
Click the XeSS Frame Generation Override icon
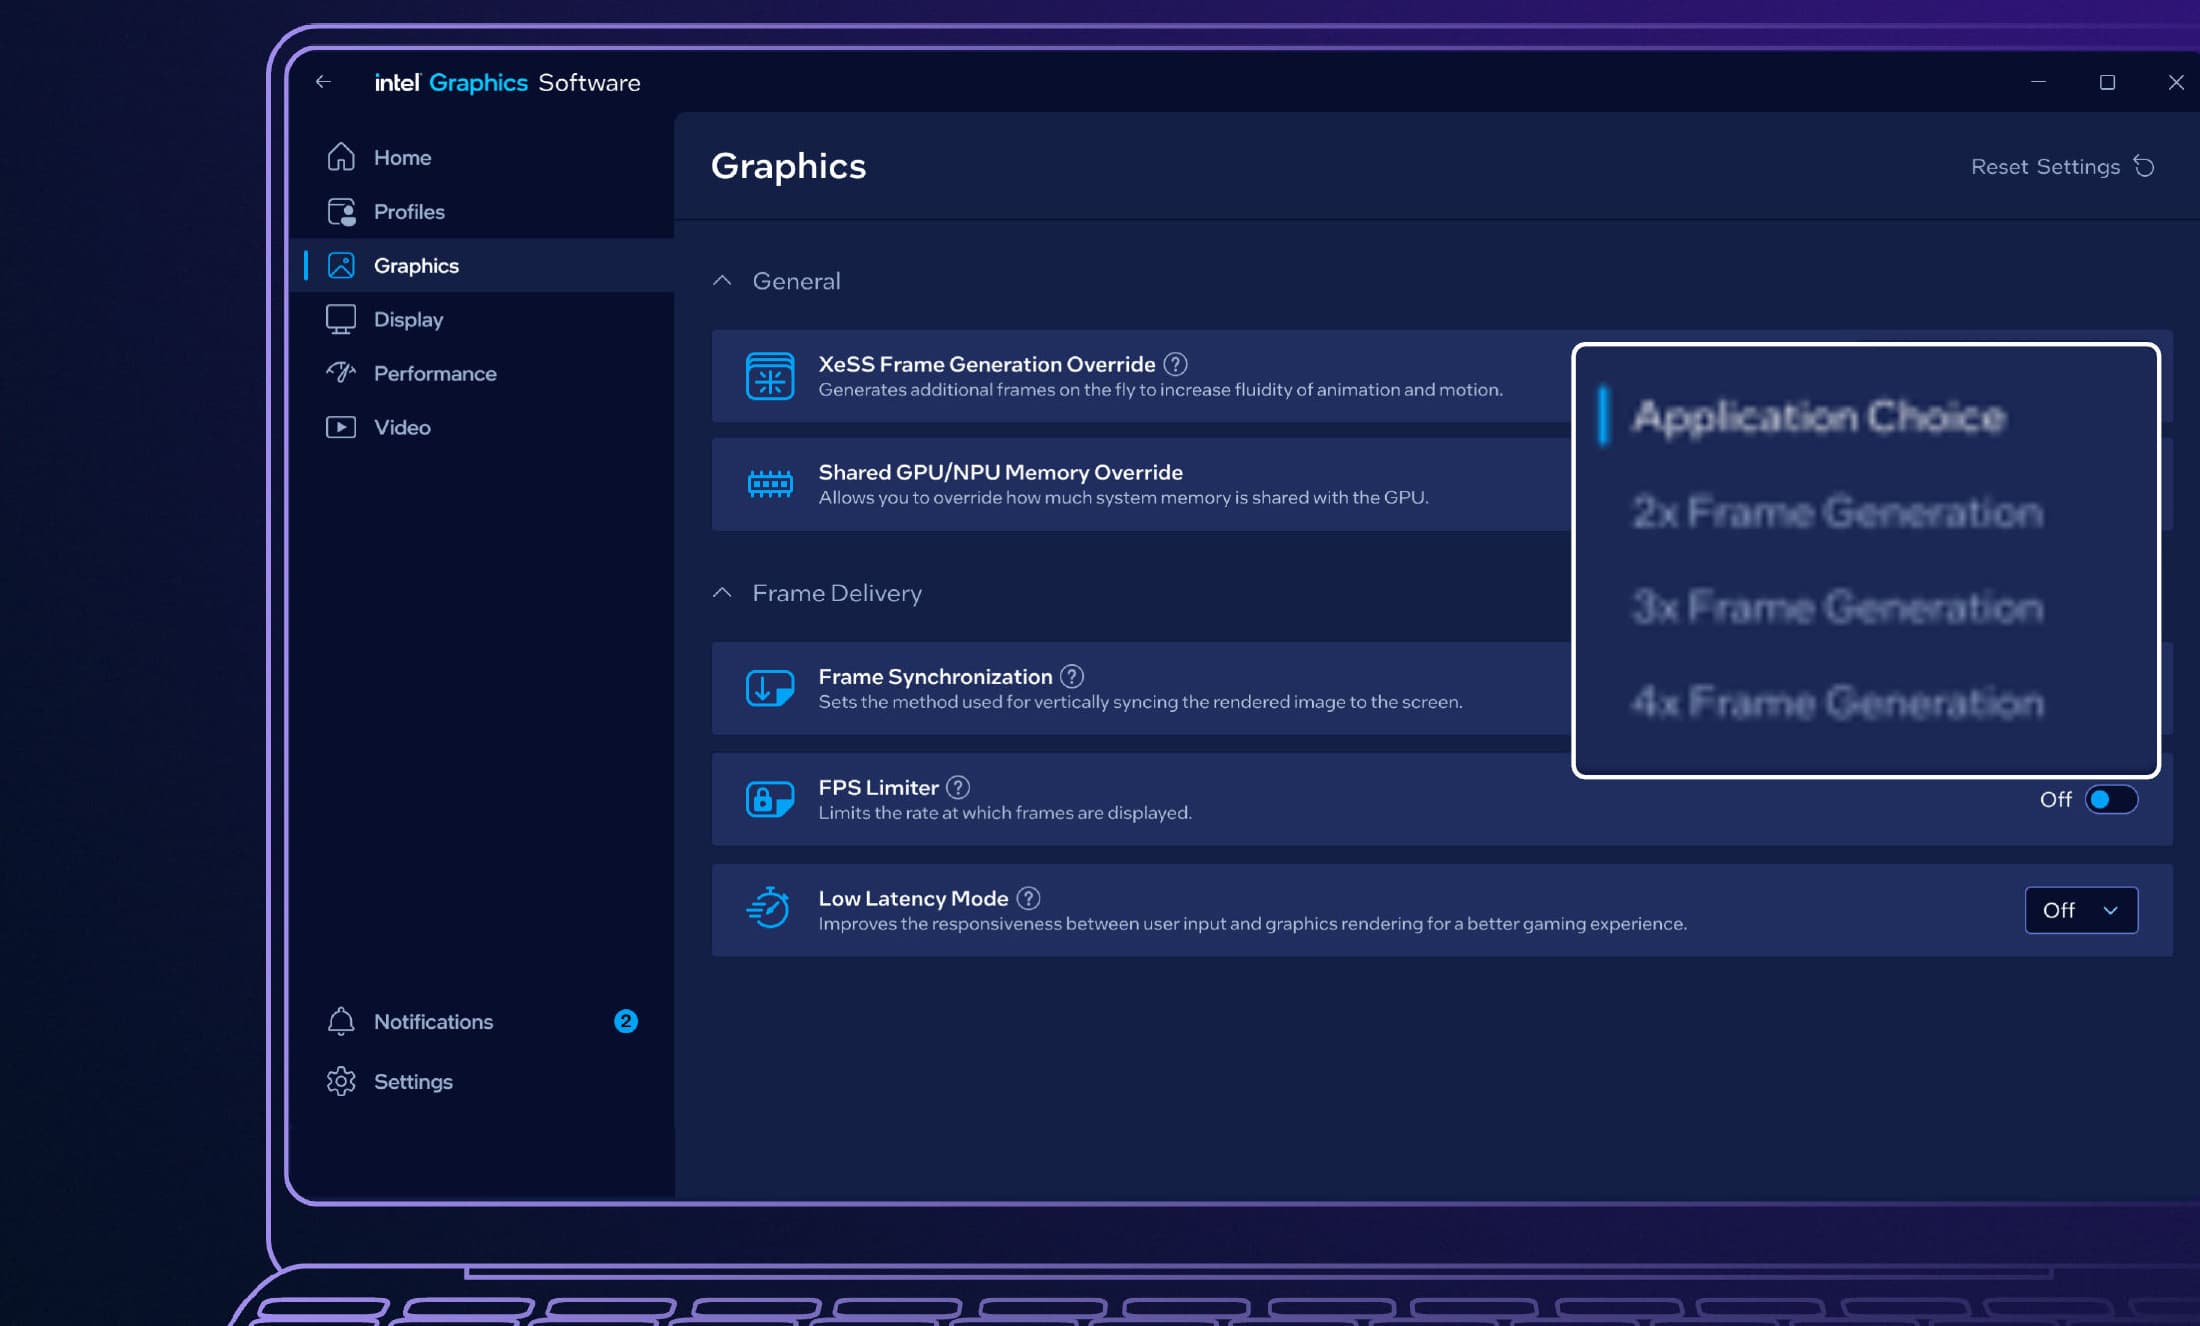pyautogui.click(x=770, y=376)
